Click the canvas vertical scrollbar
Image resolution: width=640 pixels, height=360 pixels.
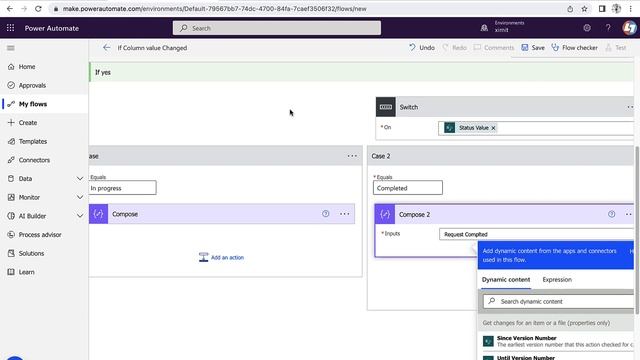[x=637, y=230]
